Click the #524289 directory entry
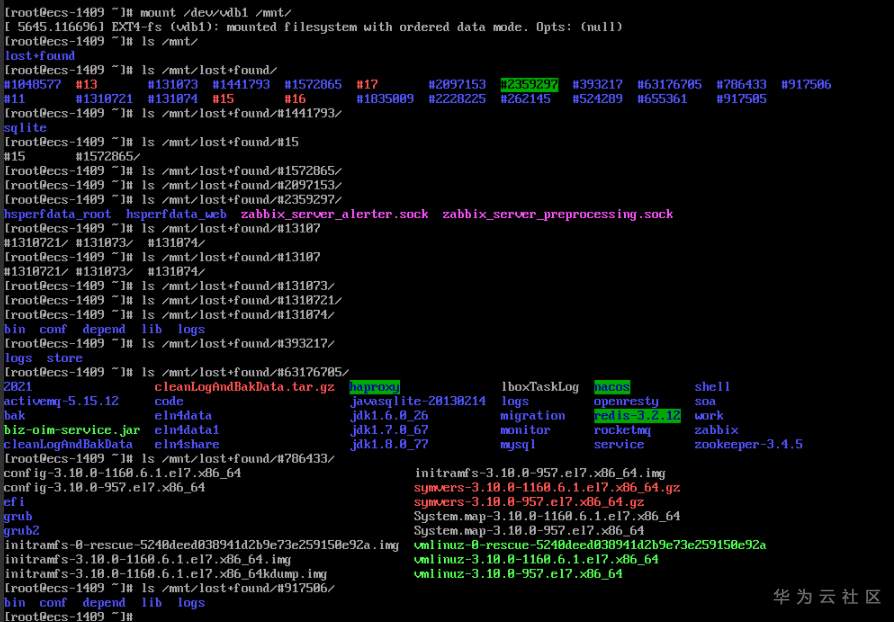The height and width of the screenshot is (622, 894). pos(597,99)
